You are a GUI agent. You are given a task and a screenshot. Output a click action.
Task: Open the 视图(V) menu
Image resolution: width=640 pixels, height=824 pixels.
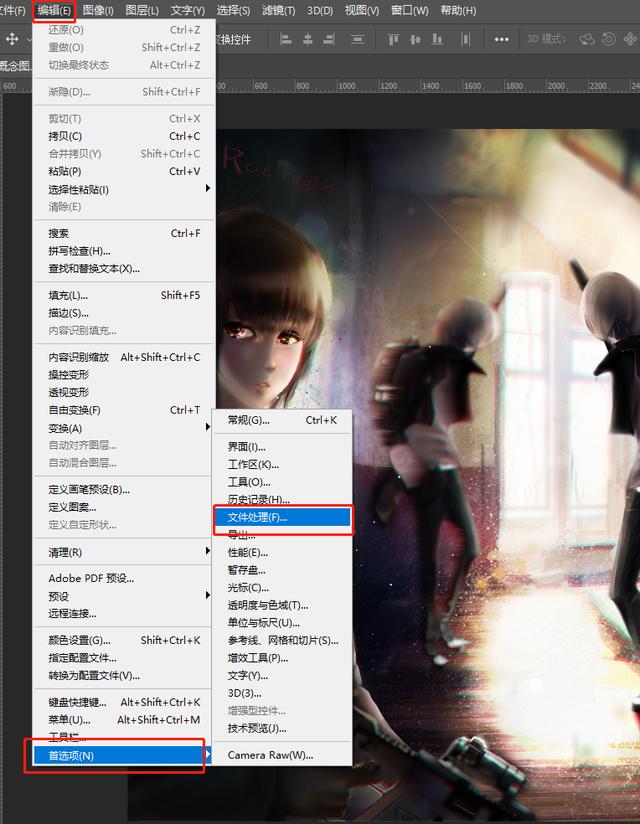pyautogui.click(x=362, y=11)
